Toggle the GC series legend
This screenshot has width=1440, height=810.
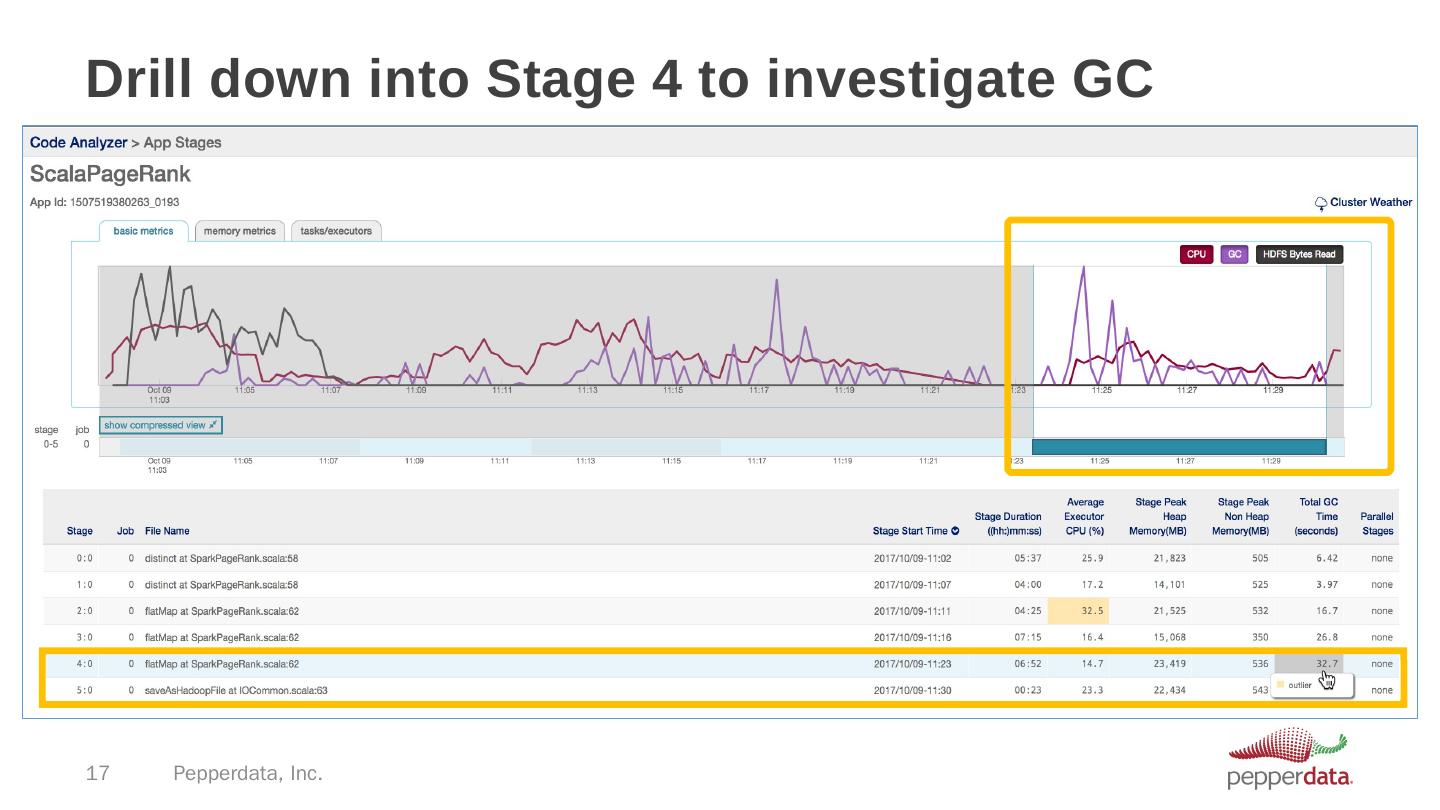[x=1234, y=254]
